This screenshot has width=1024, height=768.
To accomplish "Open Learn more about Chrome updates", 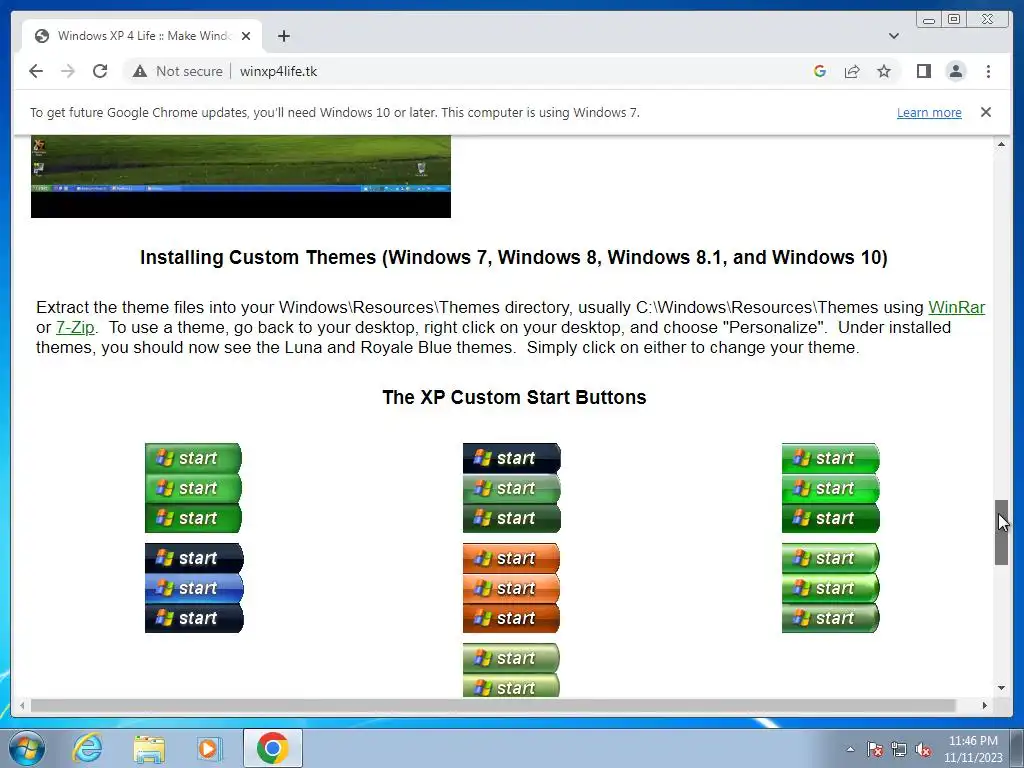I will pos(929,112).
